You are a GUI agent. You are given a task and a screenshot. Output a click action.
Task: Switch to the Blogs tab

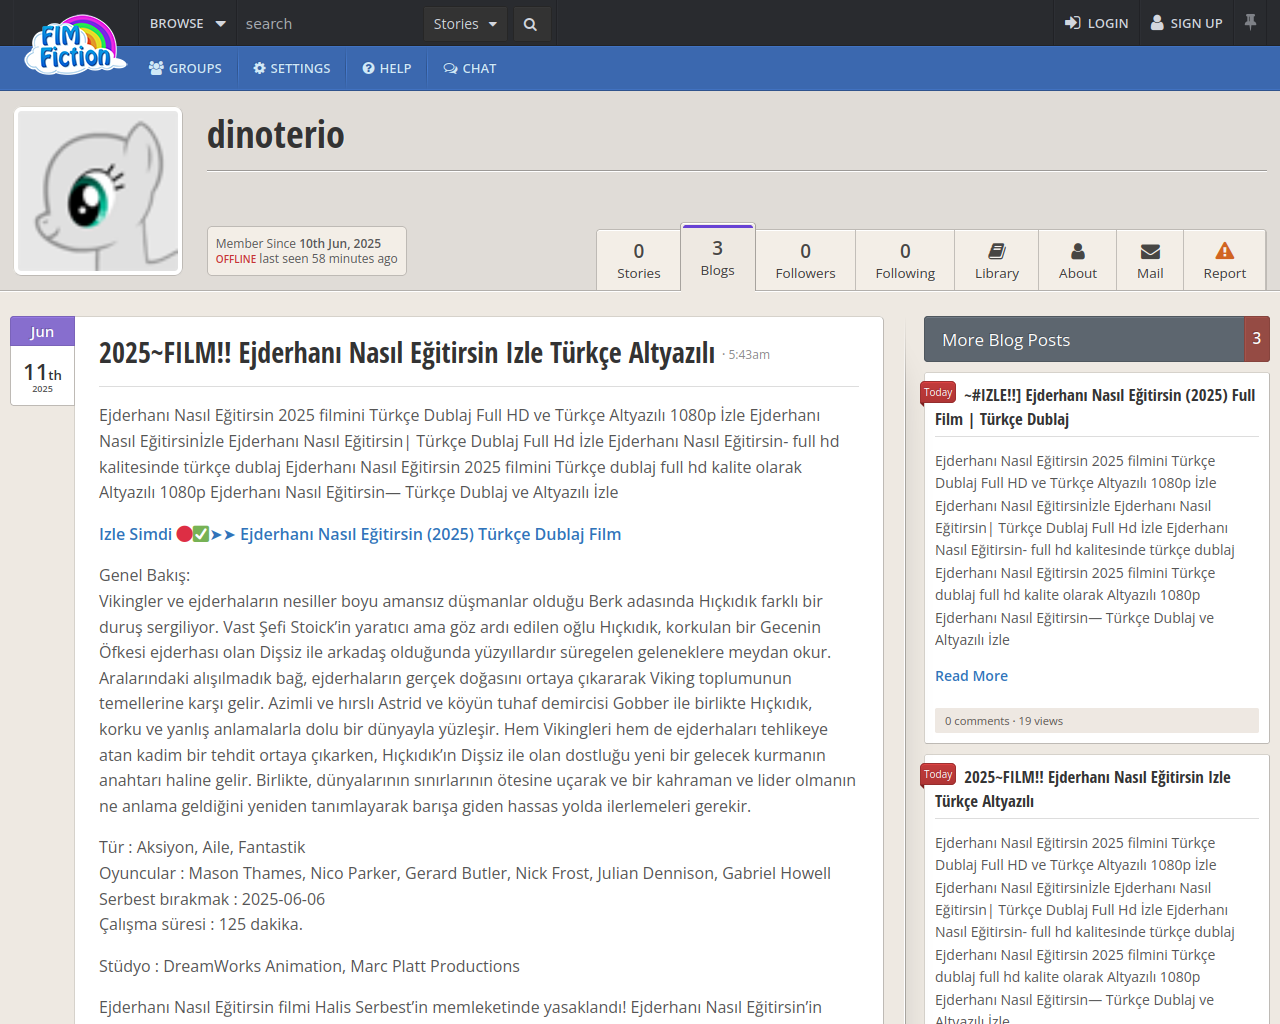[x=718, y=258]
